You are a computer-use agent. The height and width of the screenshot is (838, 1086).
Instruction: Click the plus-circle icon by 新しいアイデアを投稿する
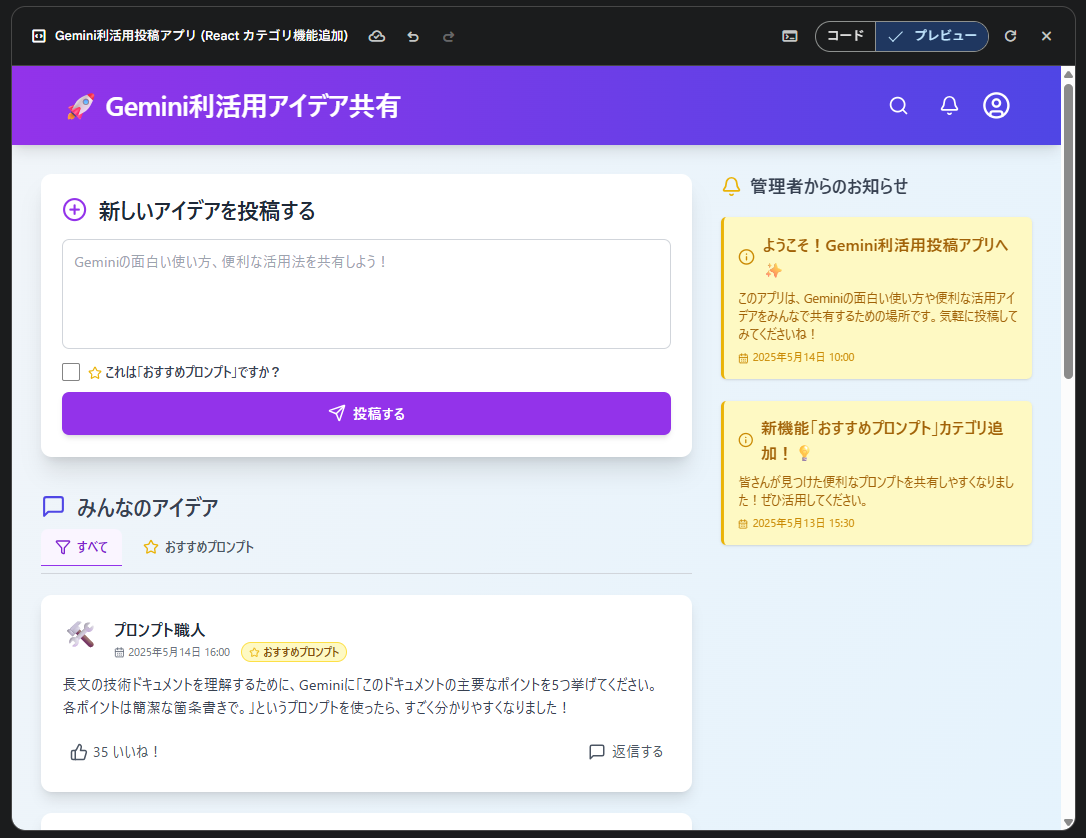pos(75,210)
